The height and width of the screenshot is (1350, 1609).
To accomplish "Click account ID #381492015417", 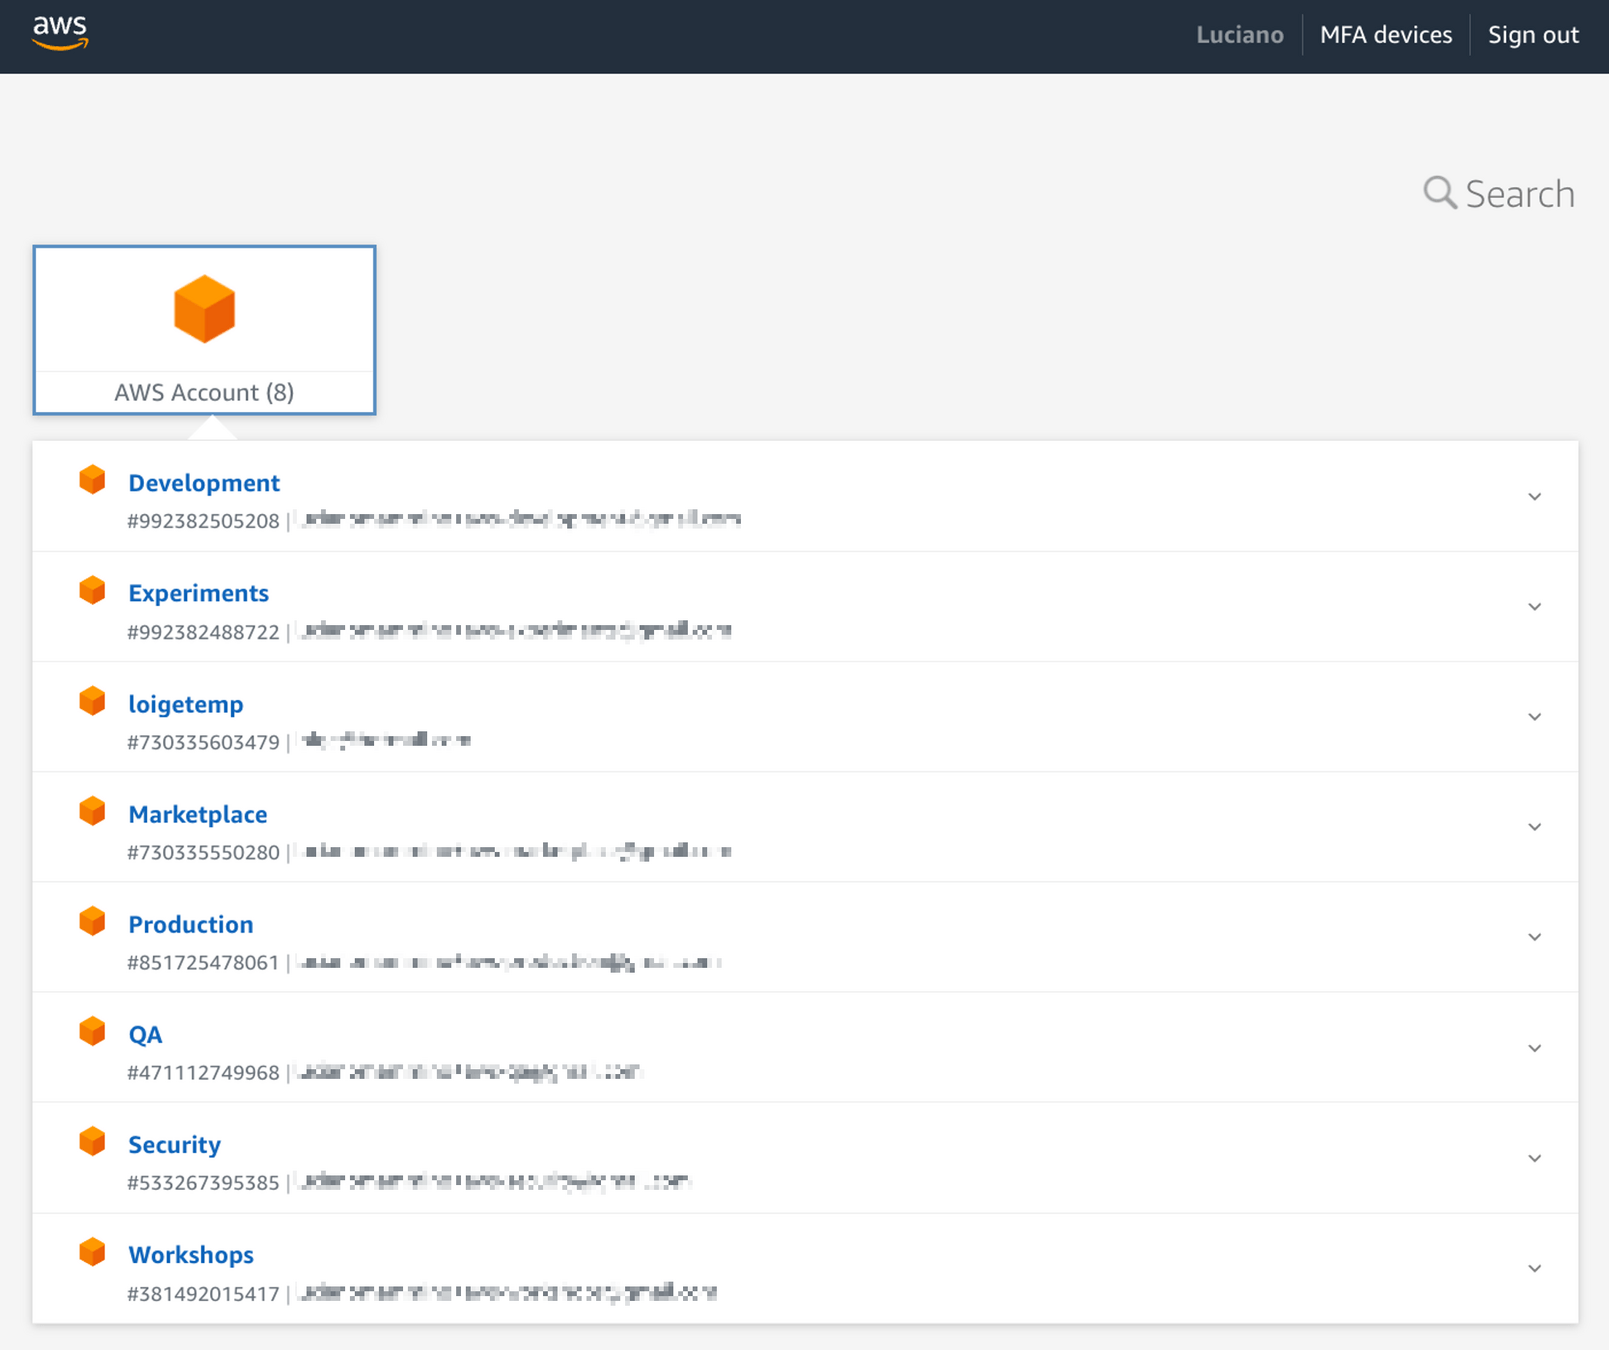I will coord(203,1294).
